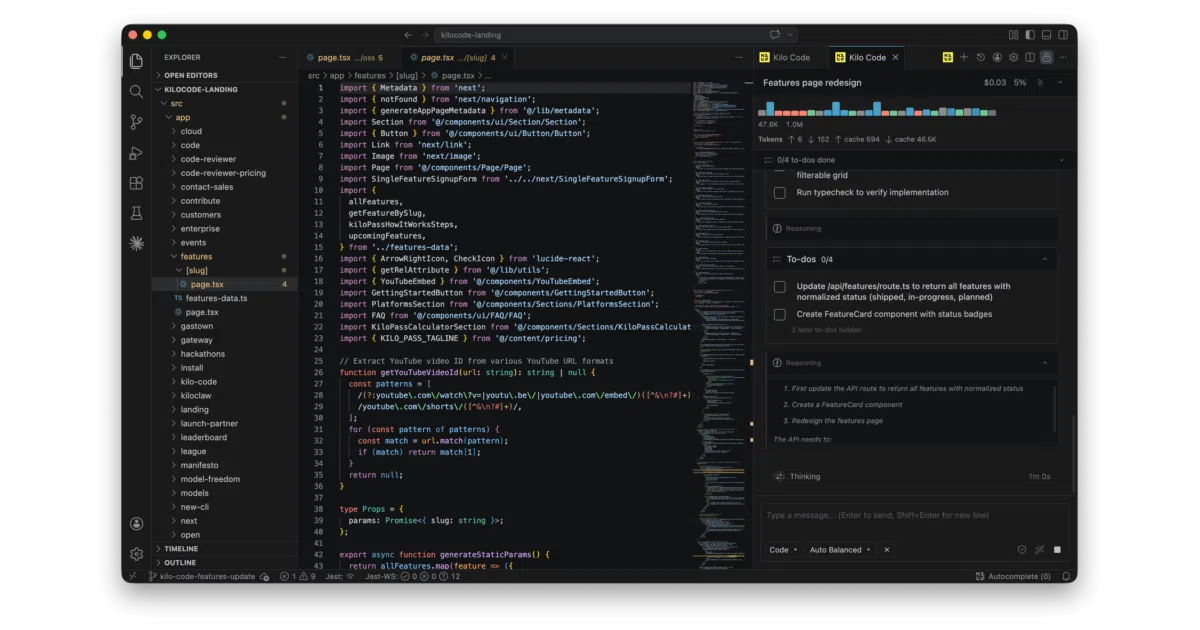The image size is (1200, 630).
Task: Open Kilo Code task history icon
Action: 981,57
